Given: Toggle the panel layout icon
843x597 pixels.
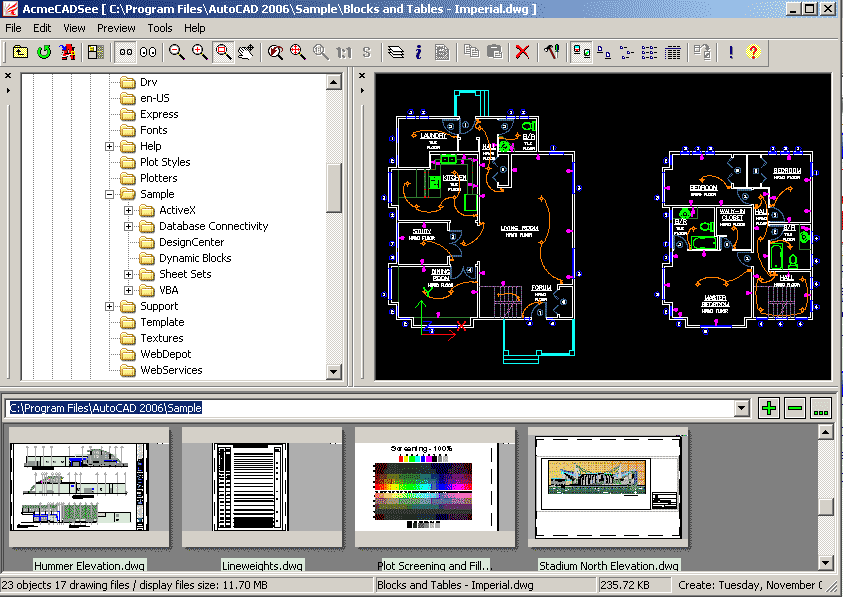Looking at the screenshot, I should (x=96, y=52).
